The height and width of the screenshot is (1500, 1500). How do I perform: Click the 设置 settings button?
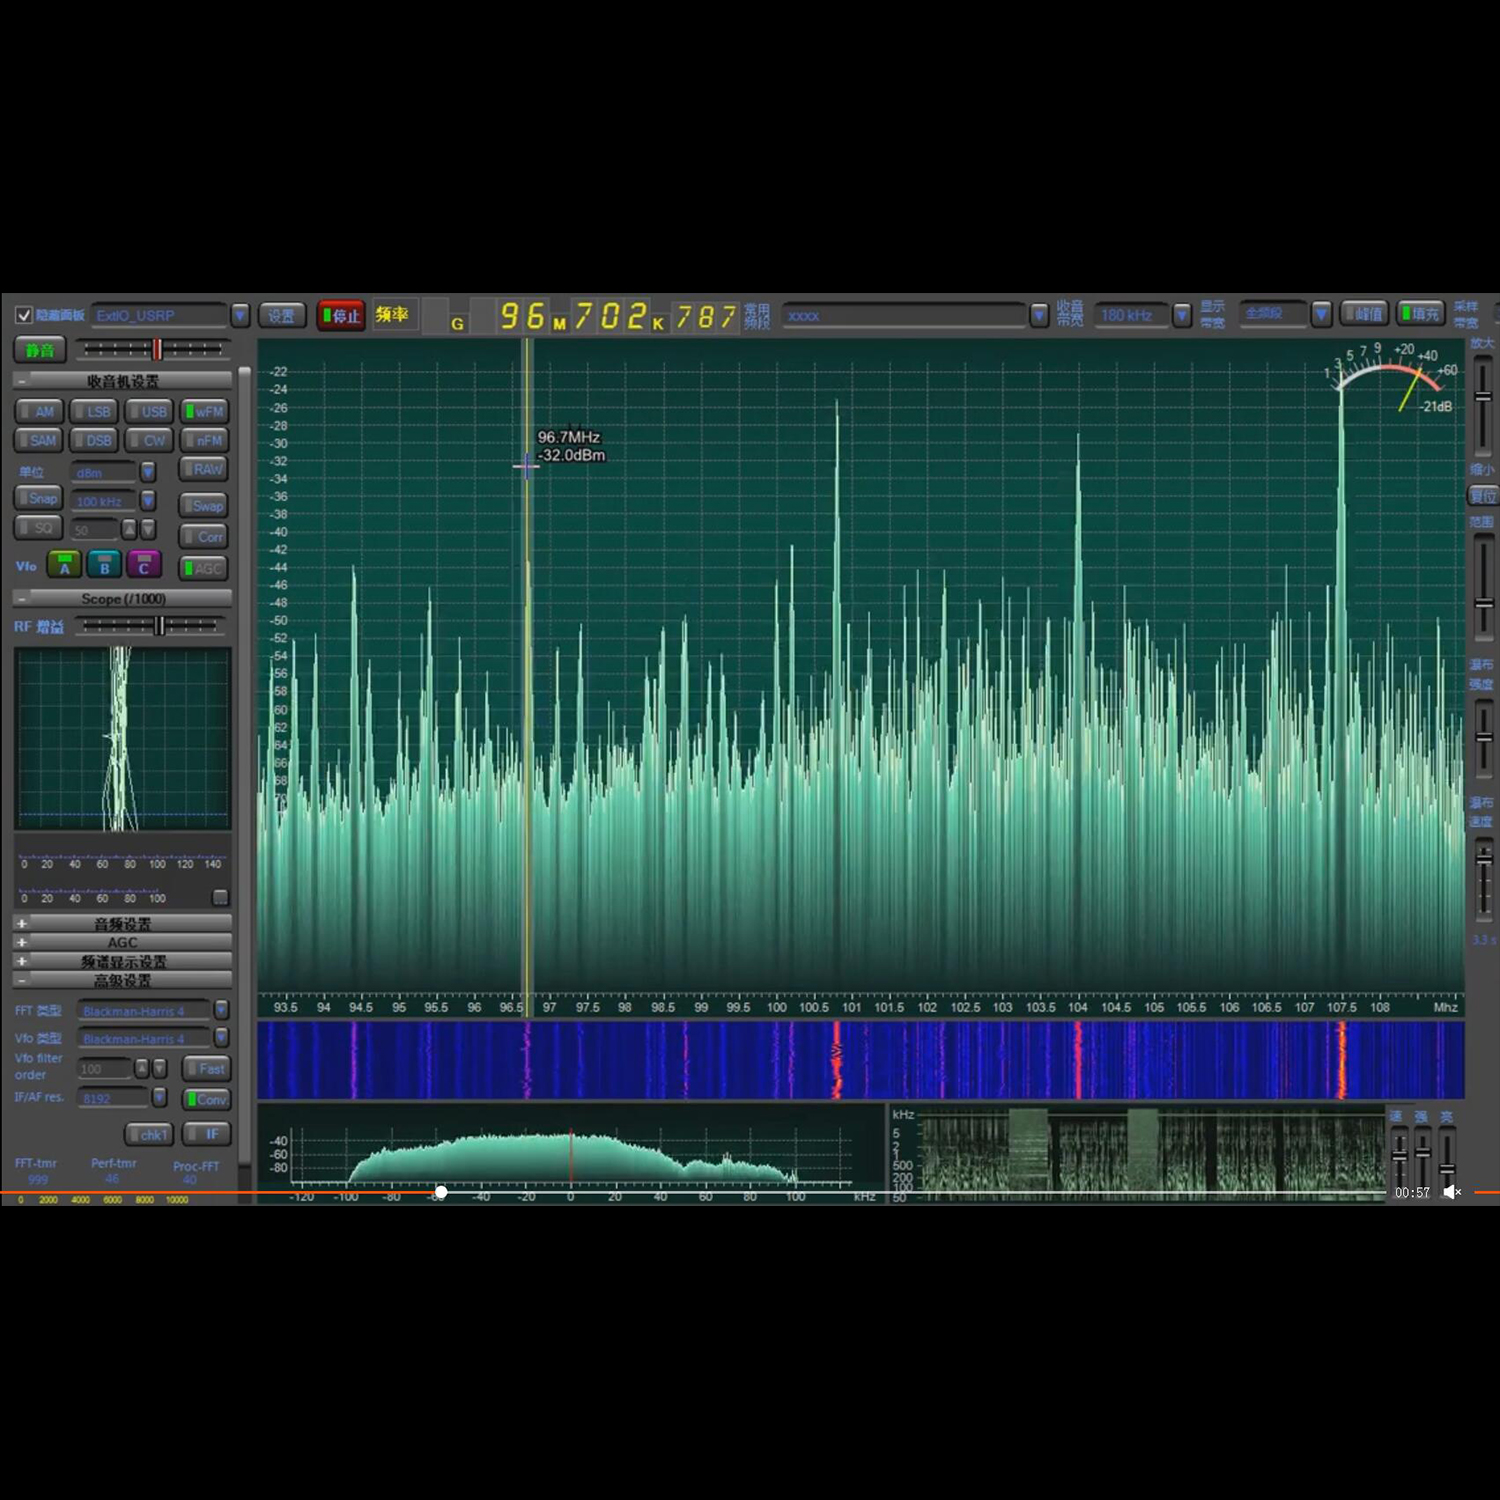coord(281,315)
